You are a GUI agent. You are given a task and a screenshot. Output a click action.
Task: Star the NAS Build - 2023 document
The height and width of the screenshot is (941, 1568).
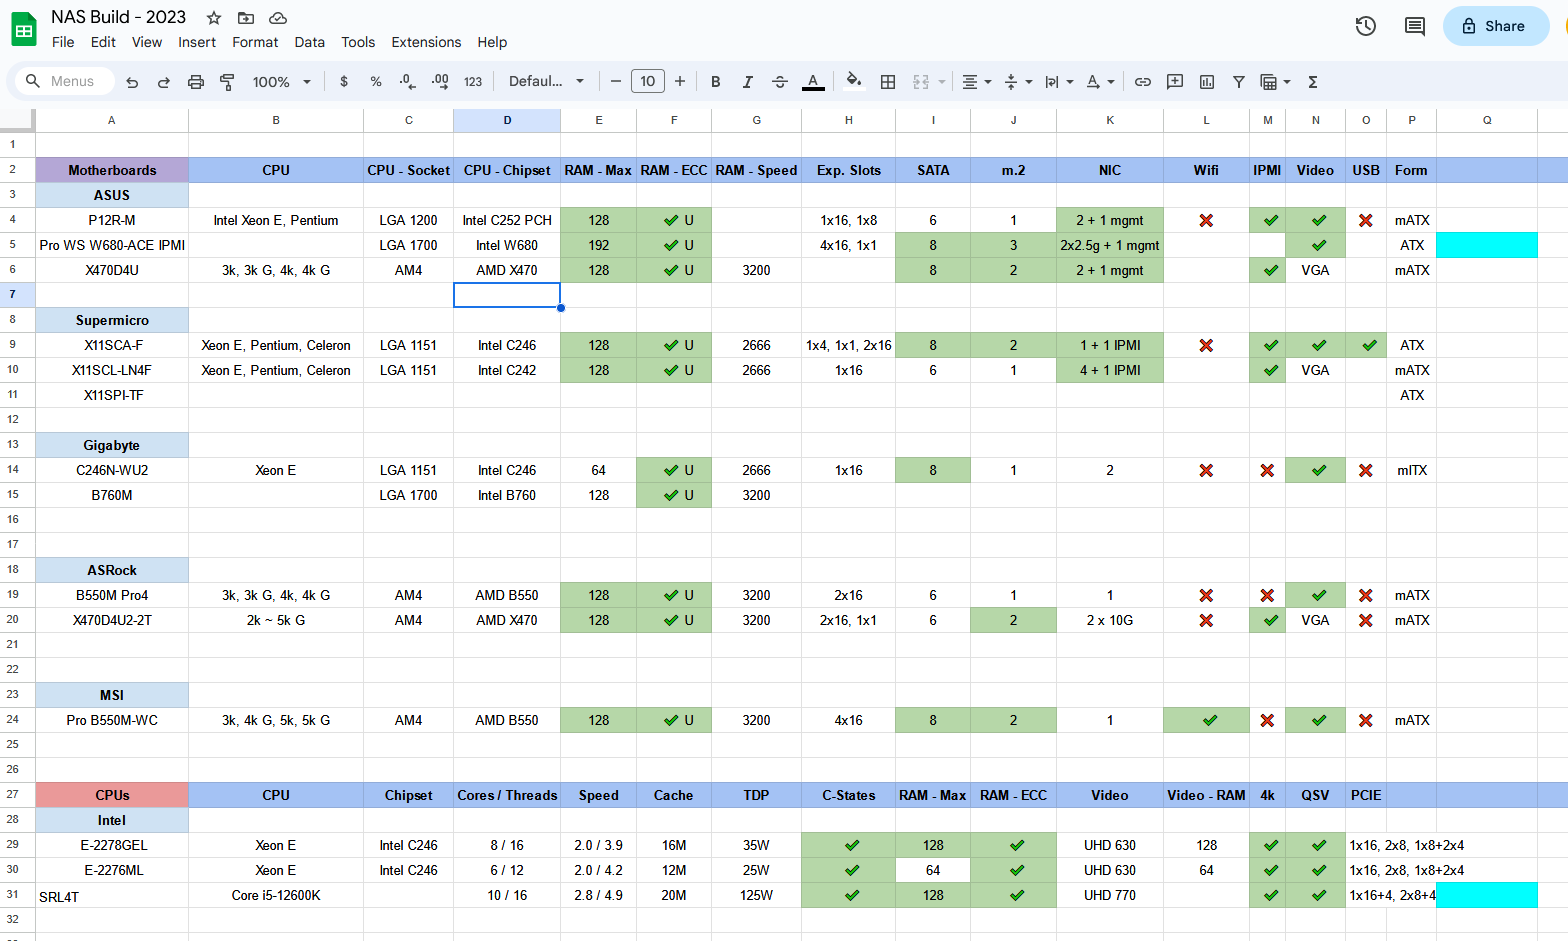point(214,18)
